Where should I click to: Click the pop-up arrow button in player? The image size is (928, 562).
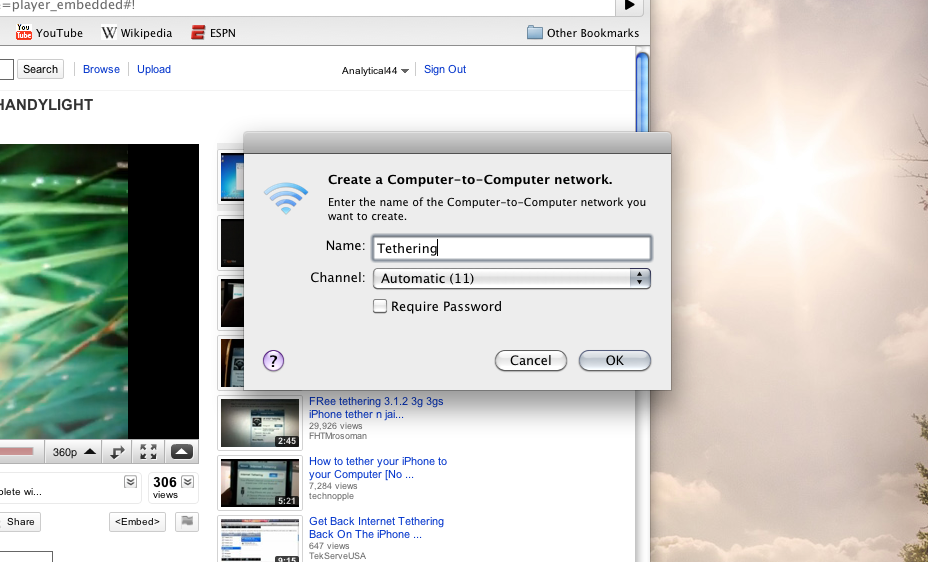pos(182,452)
